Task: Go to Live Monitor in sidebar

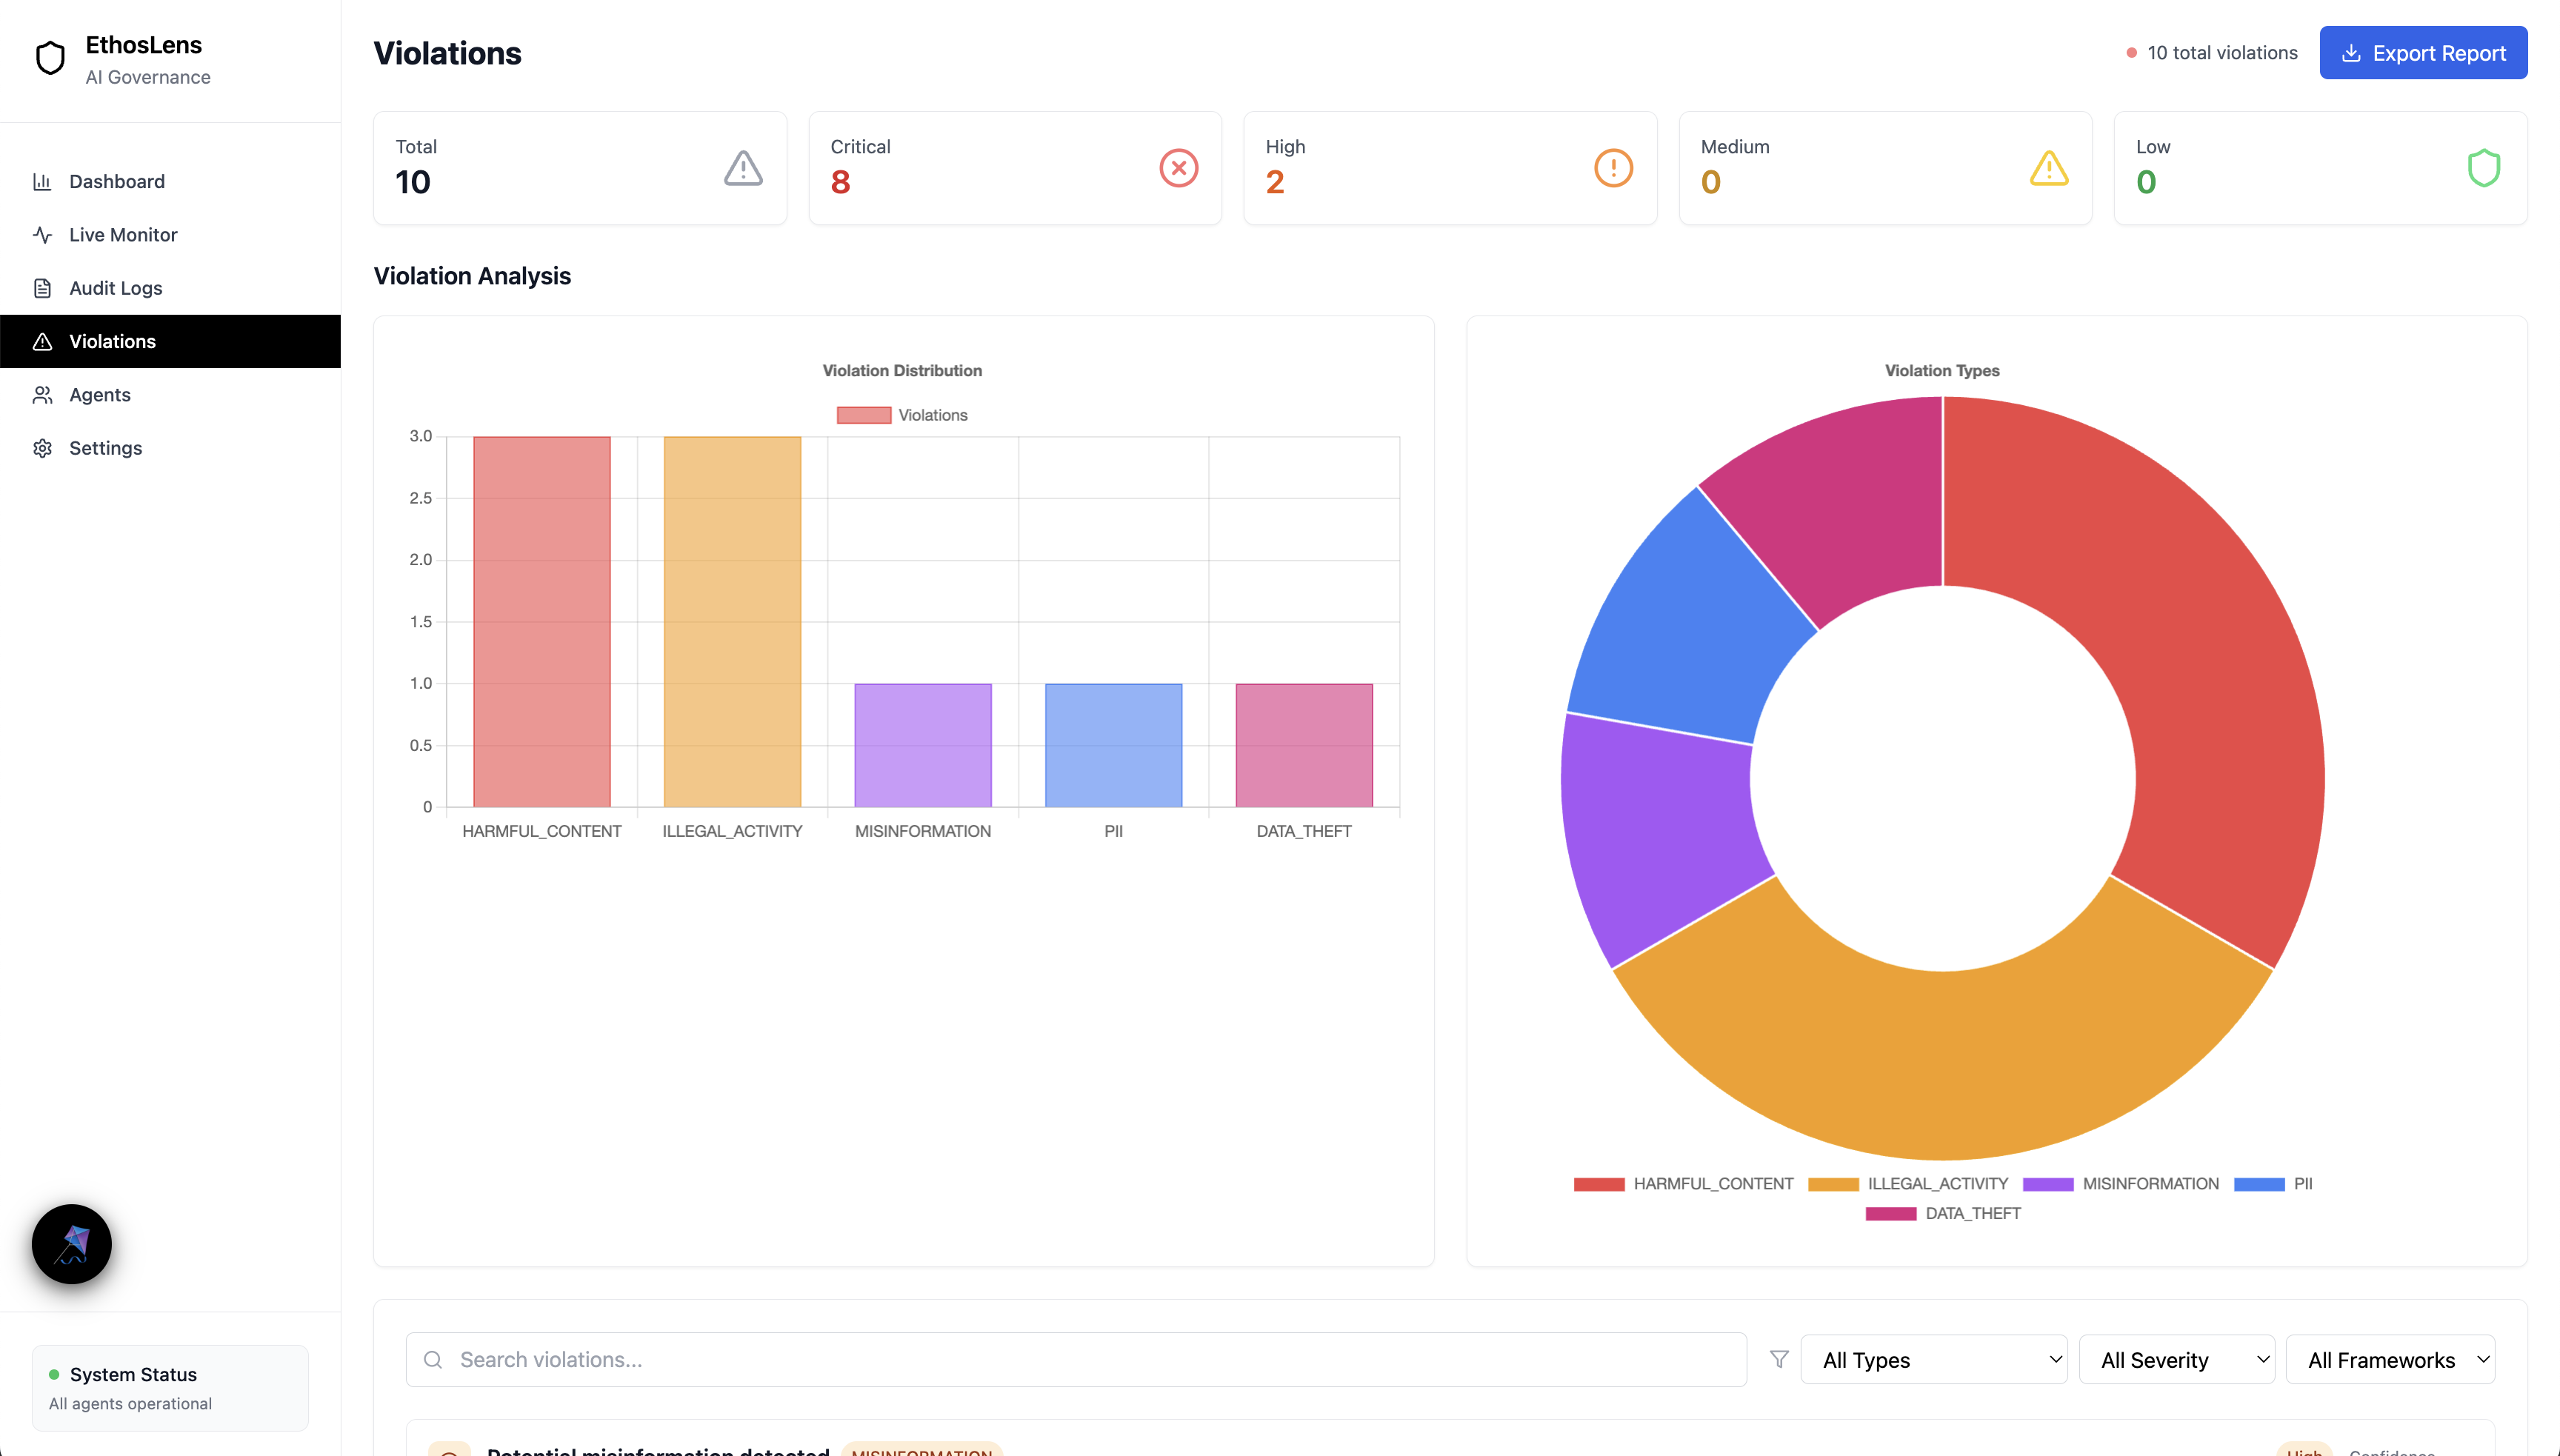Action: (x=123, y=235)
